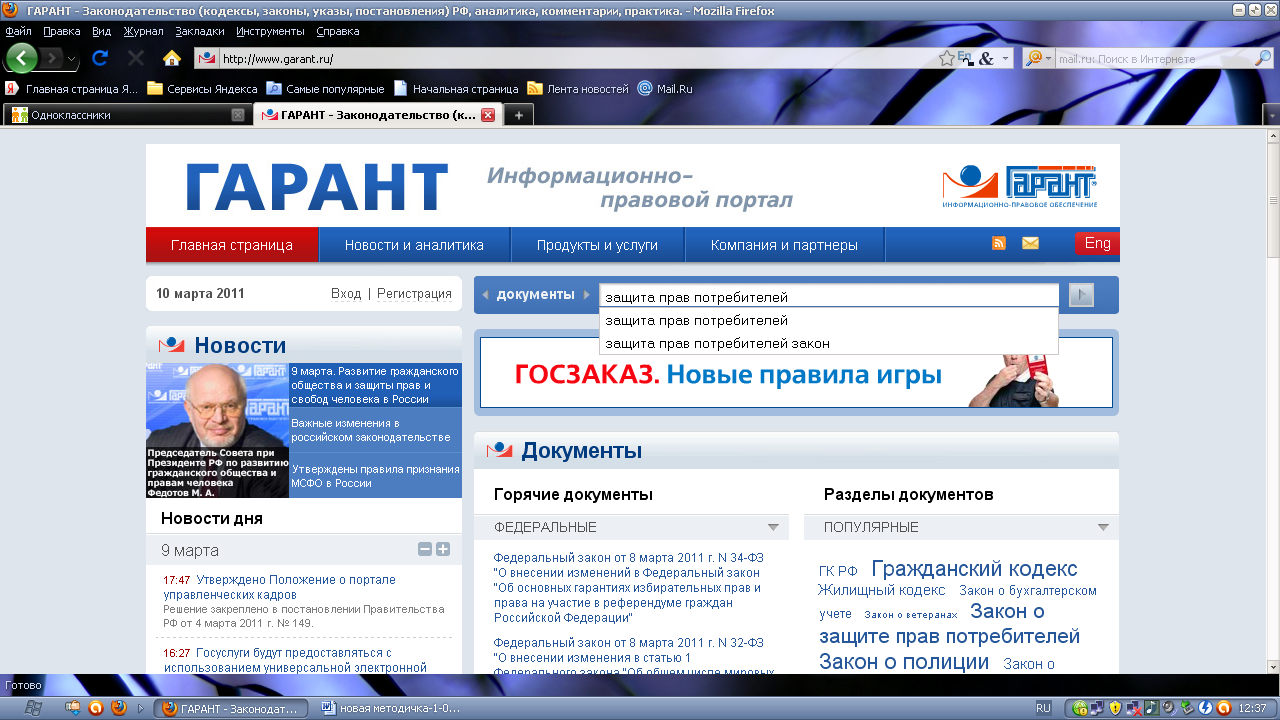Switch site language with Eng button
The image size is (1280, 720).
click(1097, 243)
